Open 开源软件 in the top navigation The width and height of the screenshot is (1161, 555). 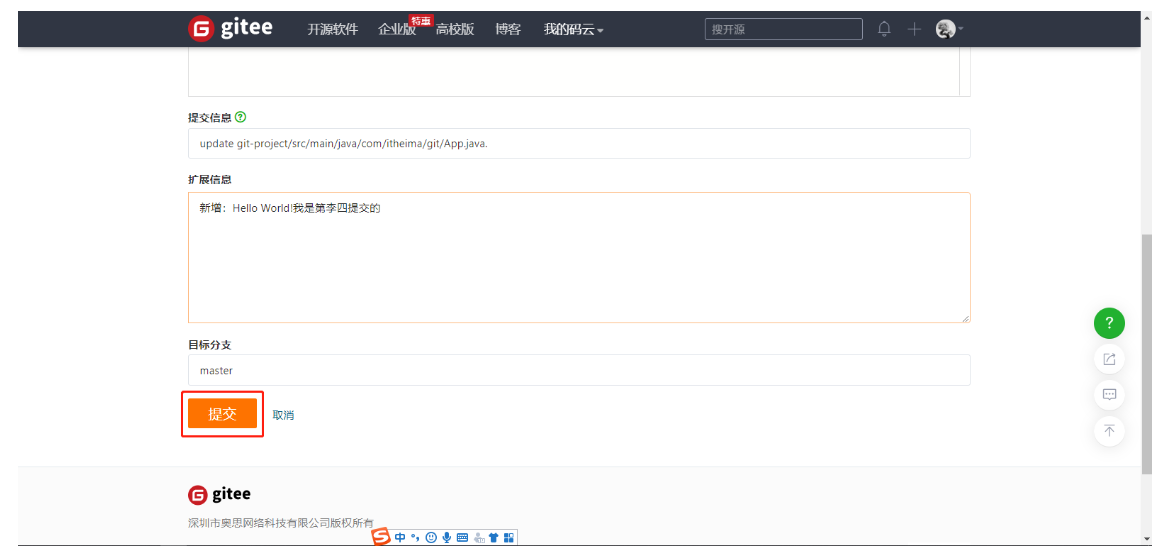coord(332,30)
